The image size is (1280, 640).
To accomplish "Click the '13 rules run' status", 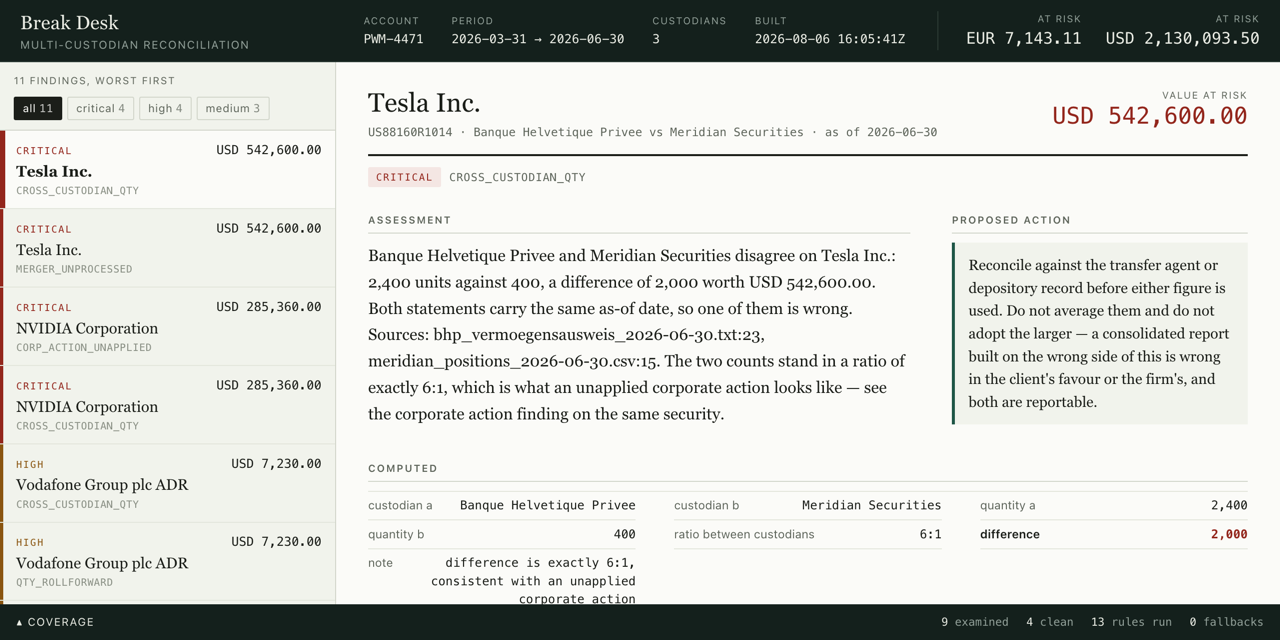I will [x=1131, y=622].
